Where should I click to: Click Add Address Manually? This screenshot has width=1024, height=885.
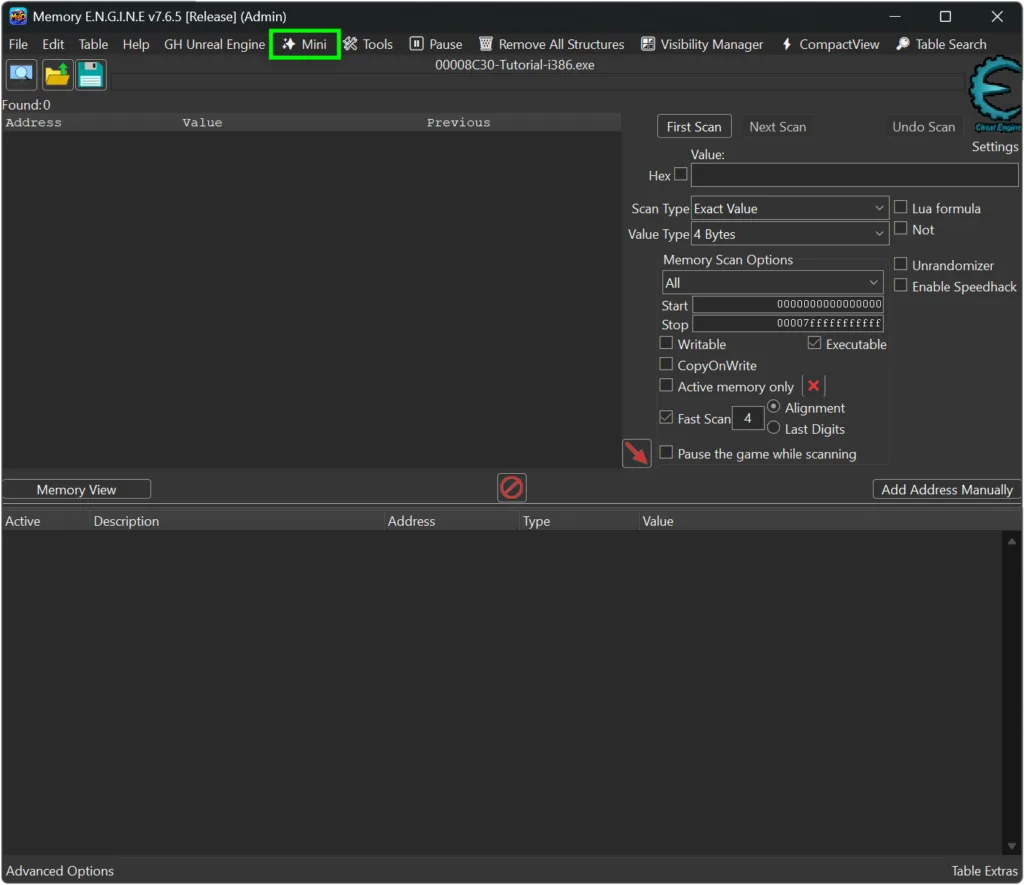tap(946, 490)
